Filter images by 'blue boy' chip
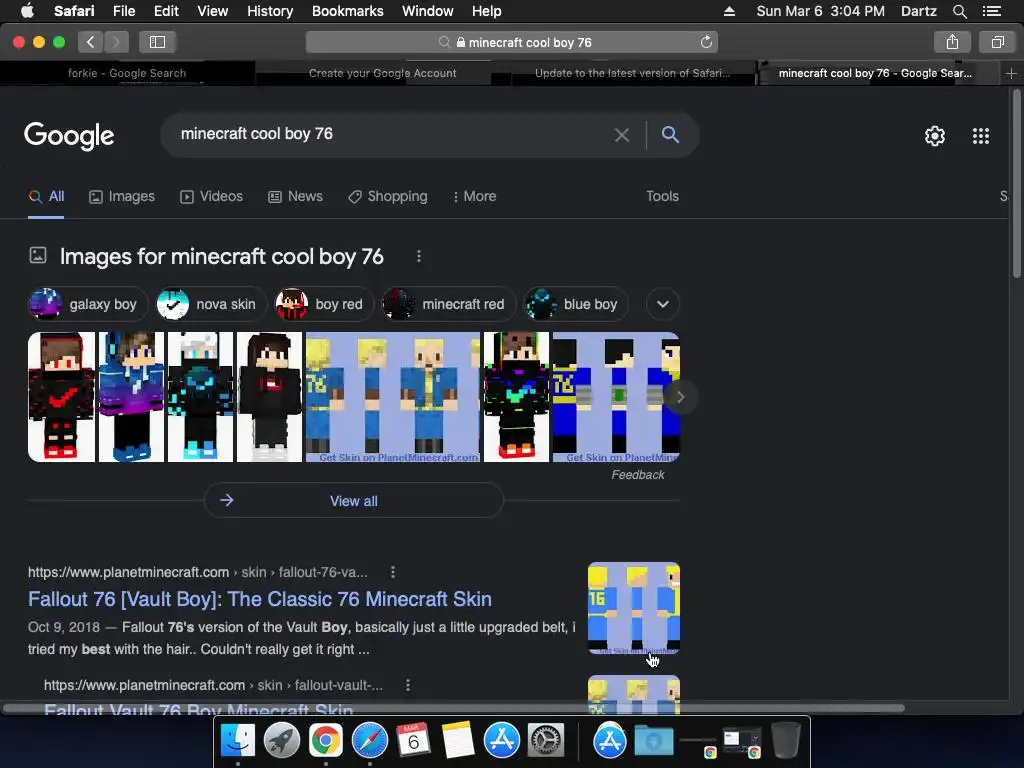This screenshot has height=768, width=1024. 576,304
